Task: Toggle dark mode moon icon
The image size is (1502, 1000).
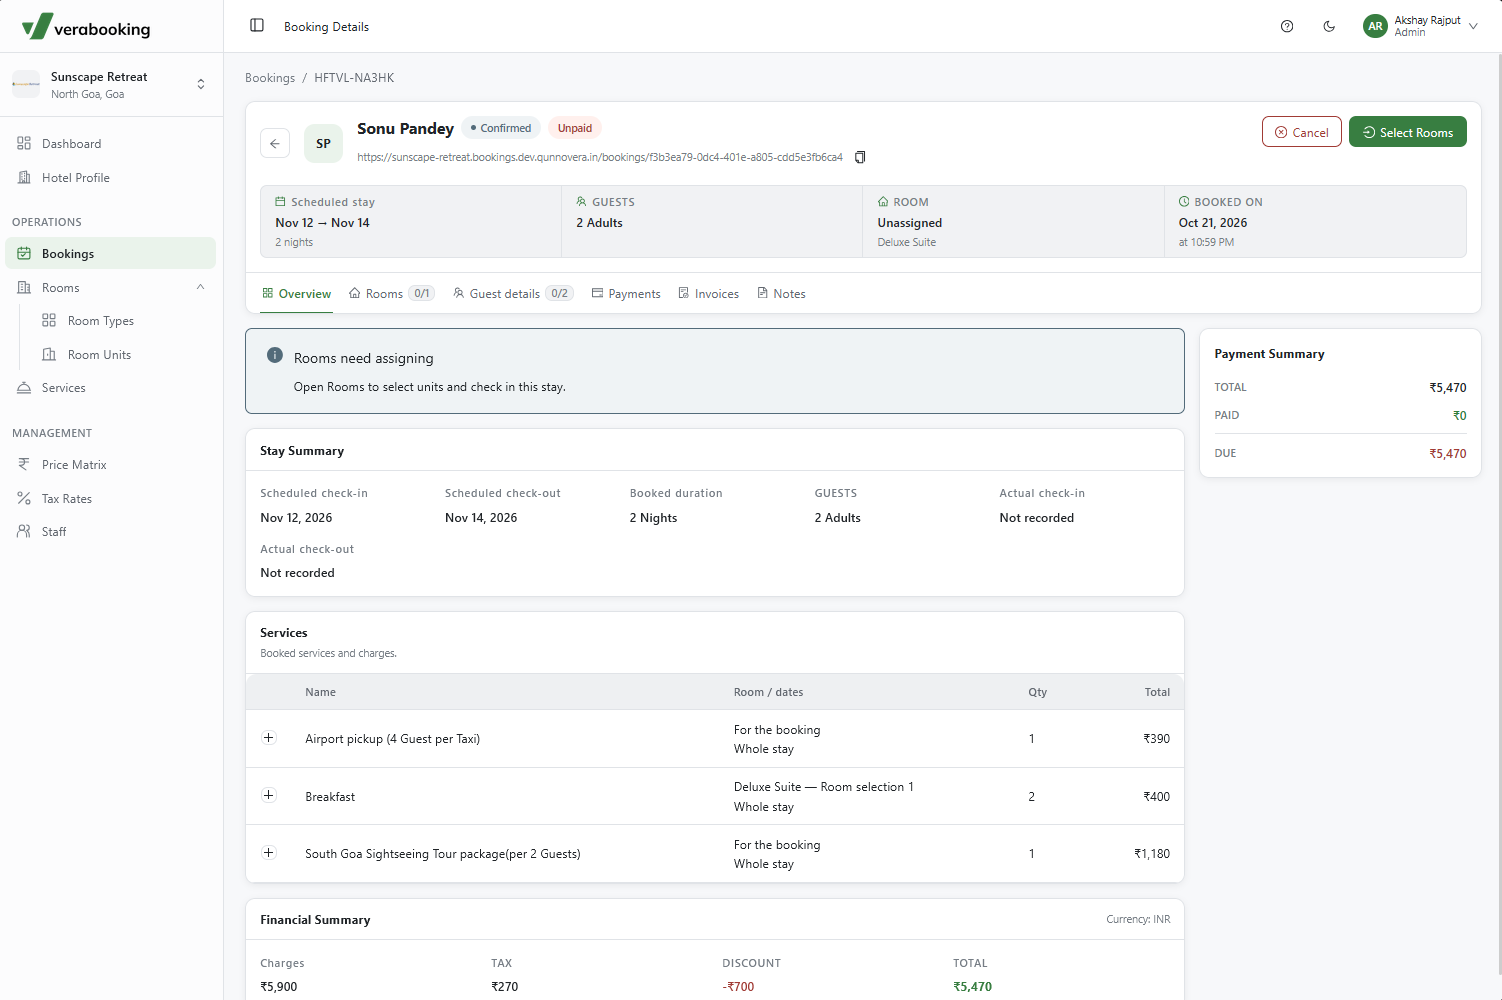Action: point(1329,27)
